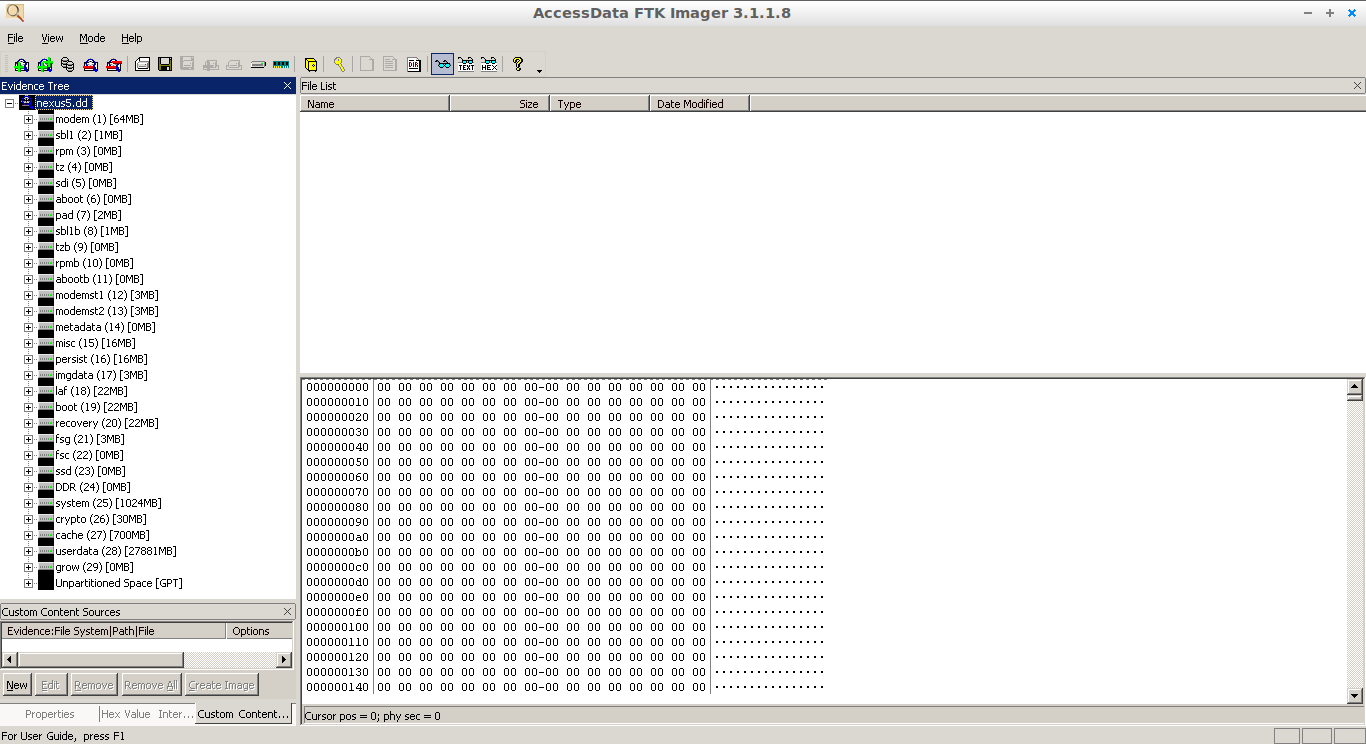
Task: Sort file list by Type column
Action: coord(599,104)
